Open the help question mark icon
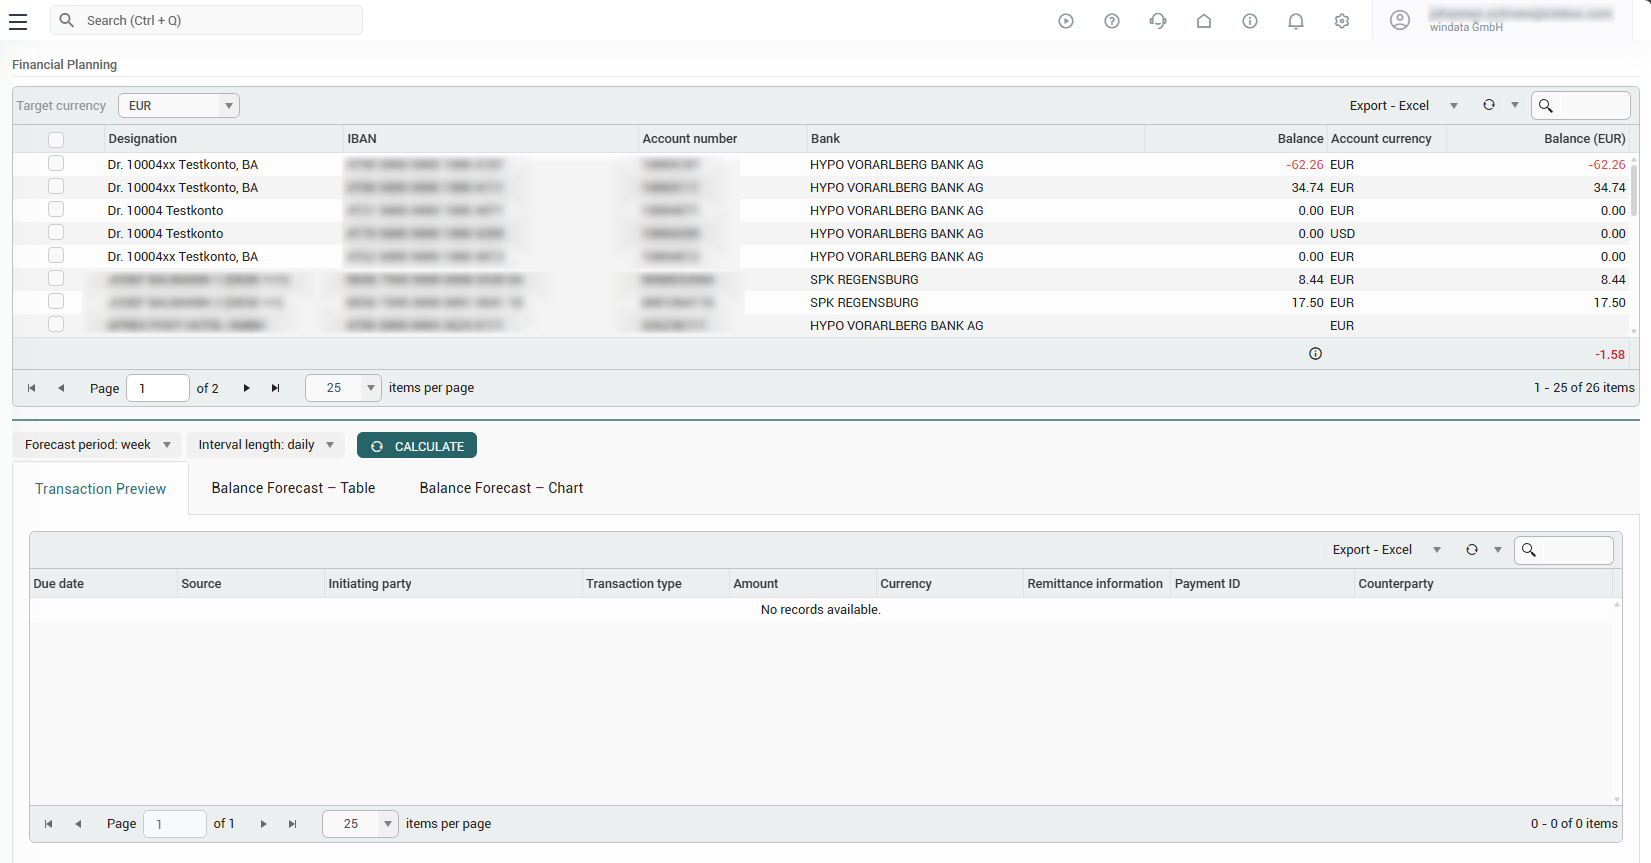Image resolution: width=1651 pixels, height=863 pixels. 1111,21
